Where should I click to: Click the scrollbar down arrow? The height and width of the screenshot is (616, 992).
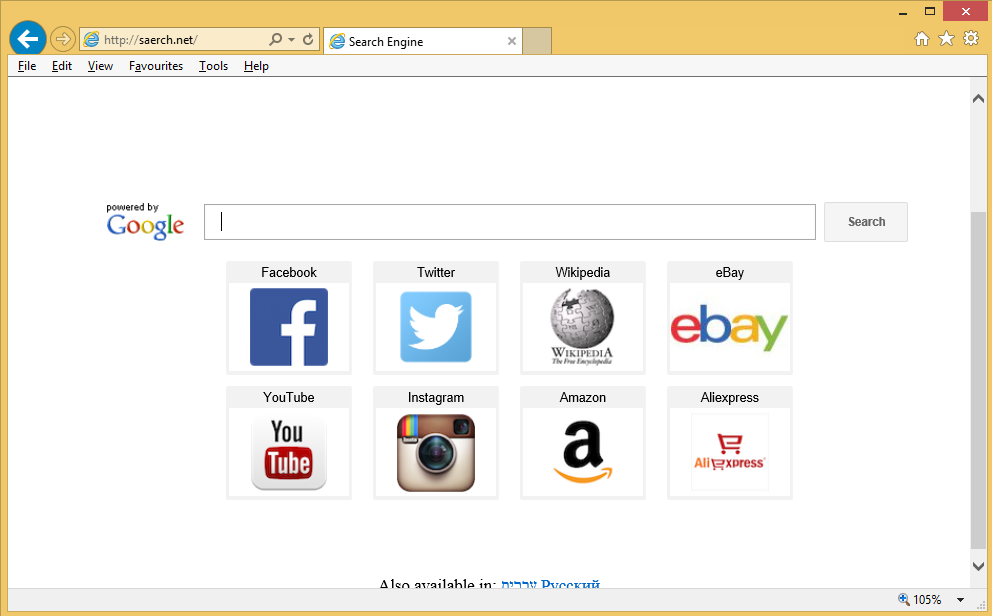click(978, 566)
